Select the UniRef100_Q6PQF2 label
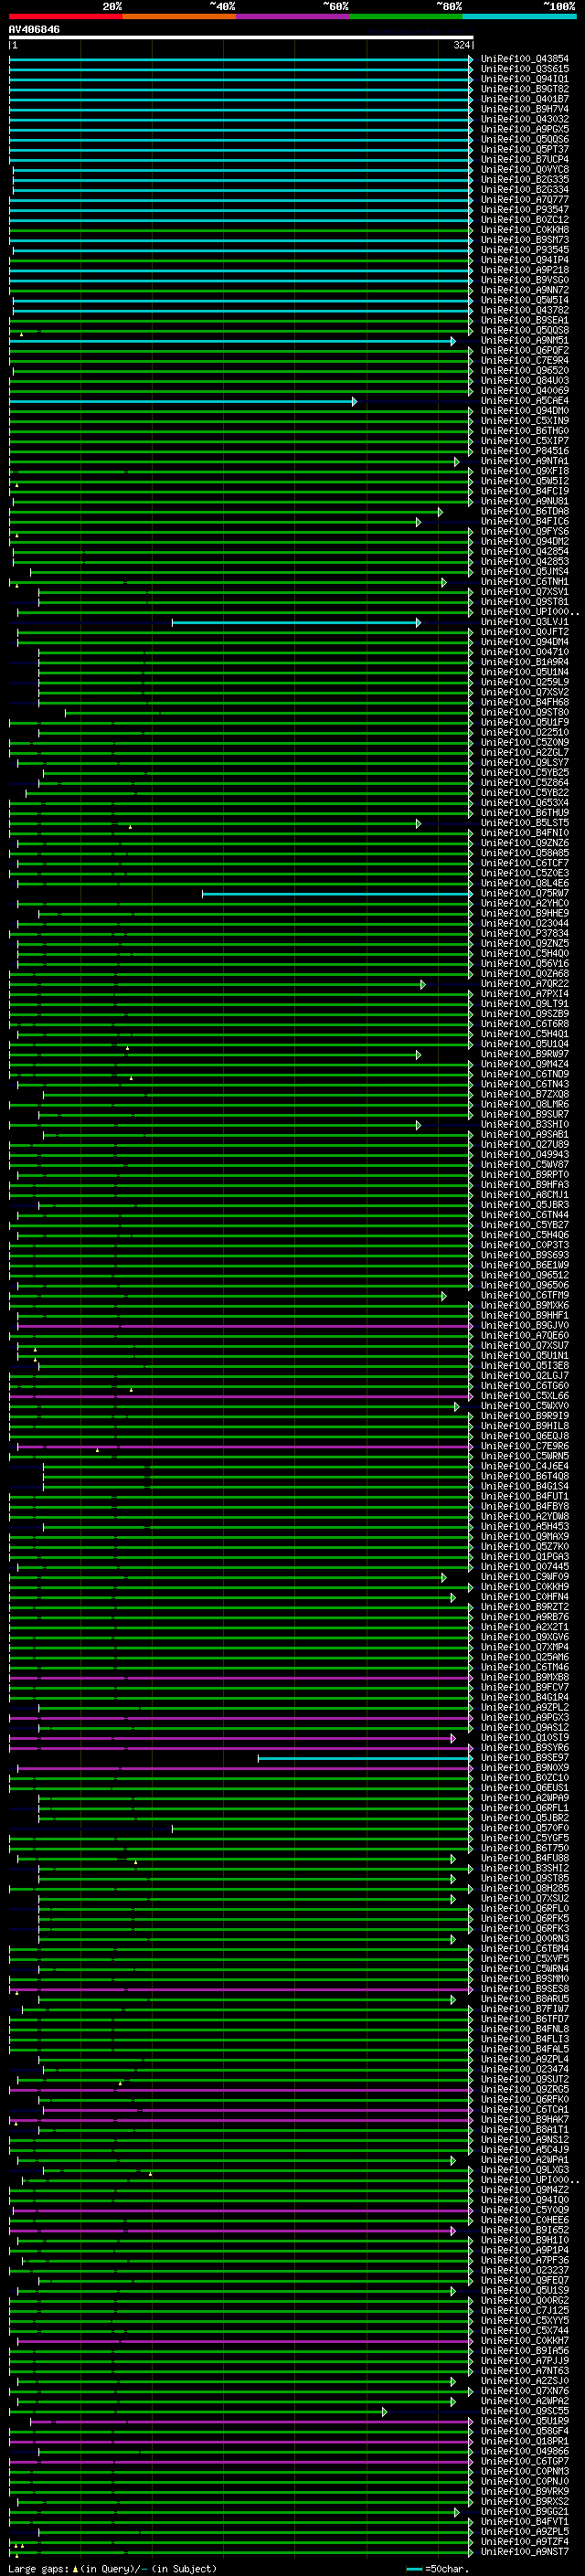Screen dimensions: 585x2576 (x=525, y=351)
